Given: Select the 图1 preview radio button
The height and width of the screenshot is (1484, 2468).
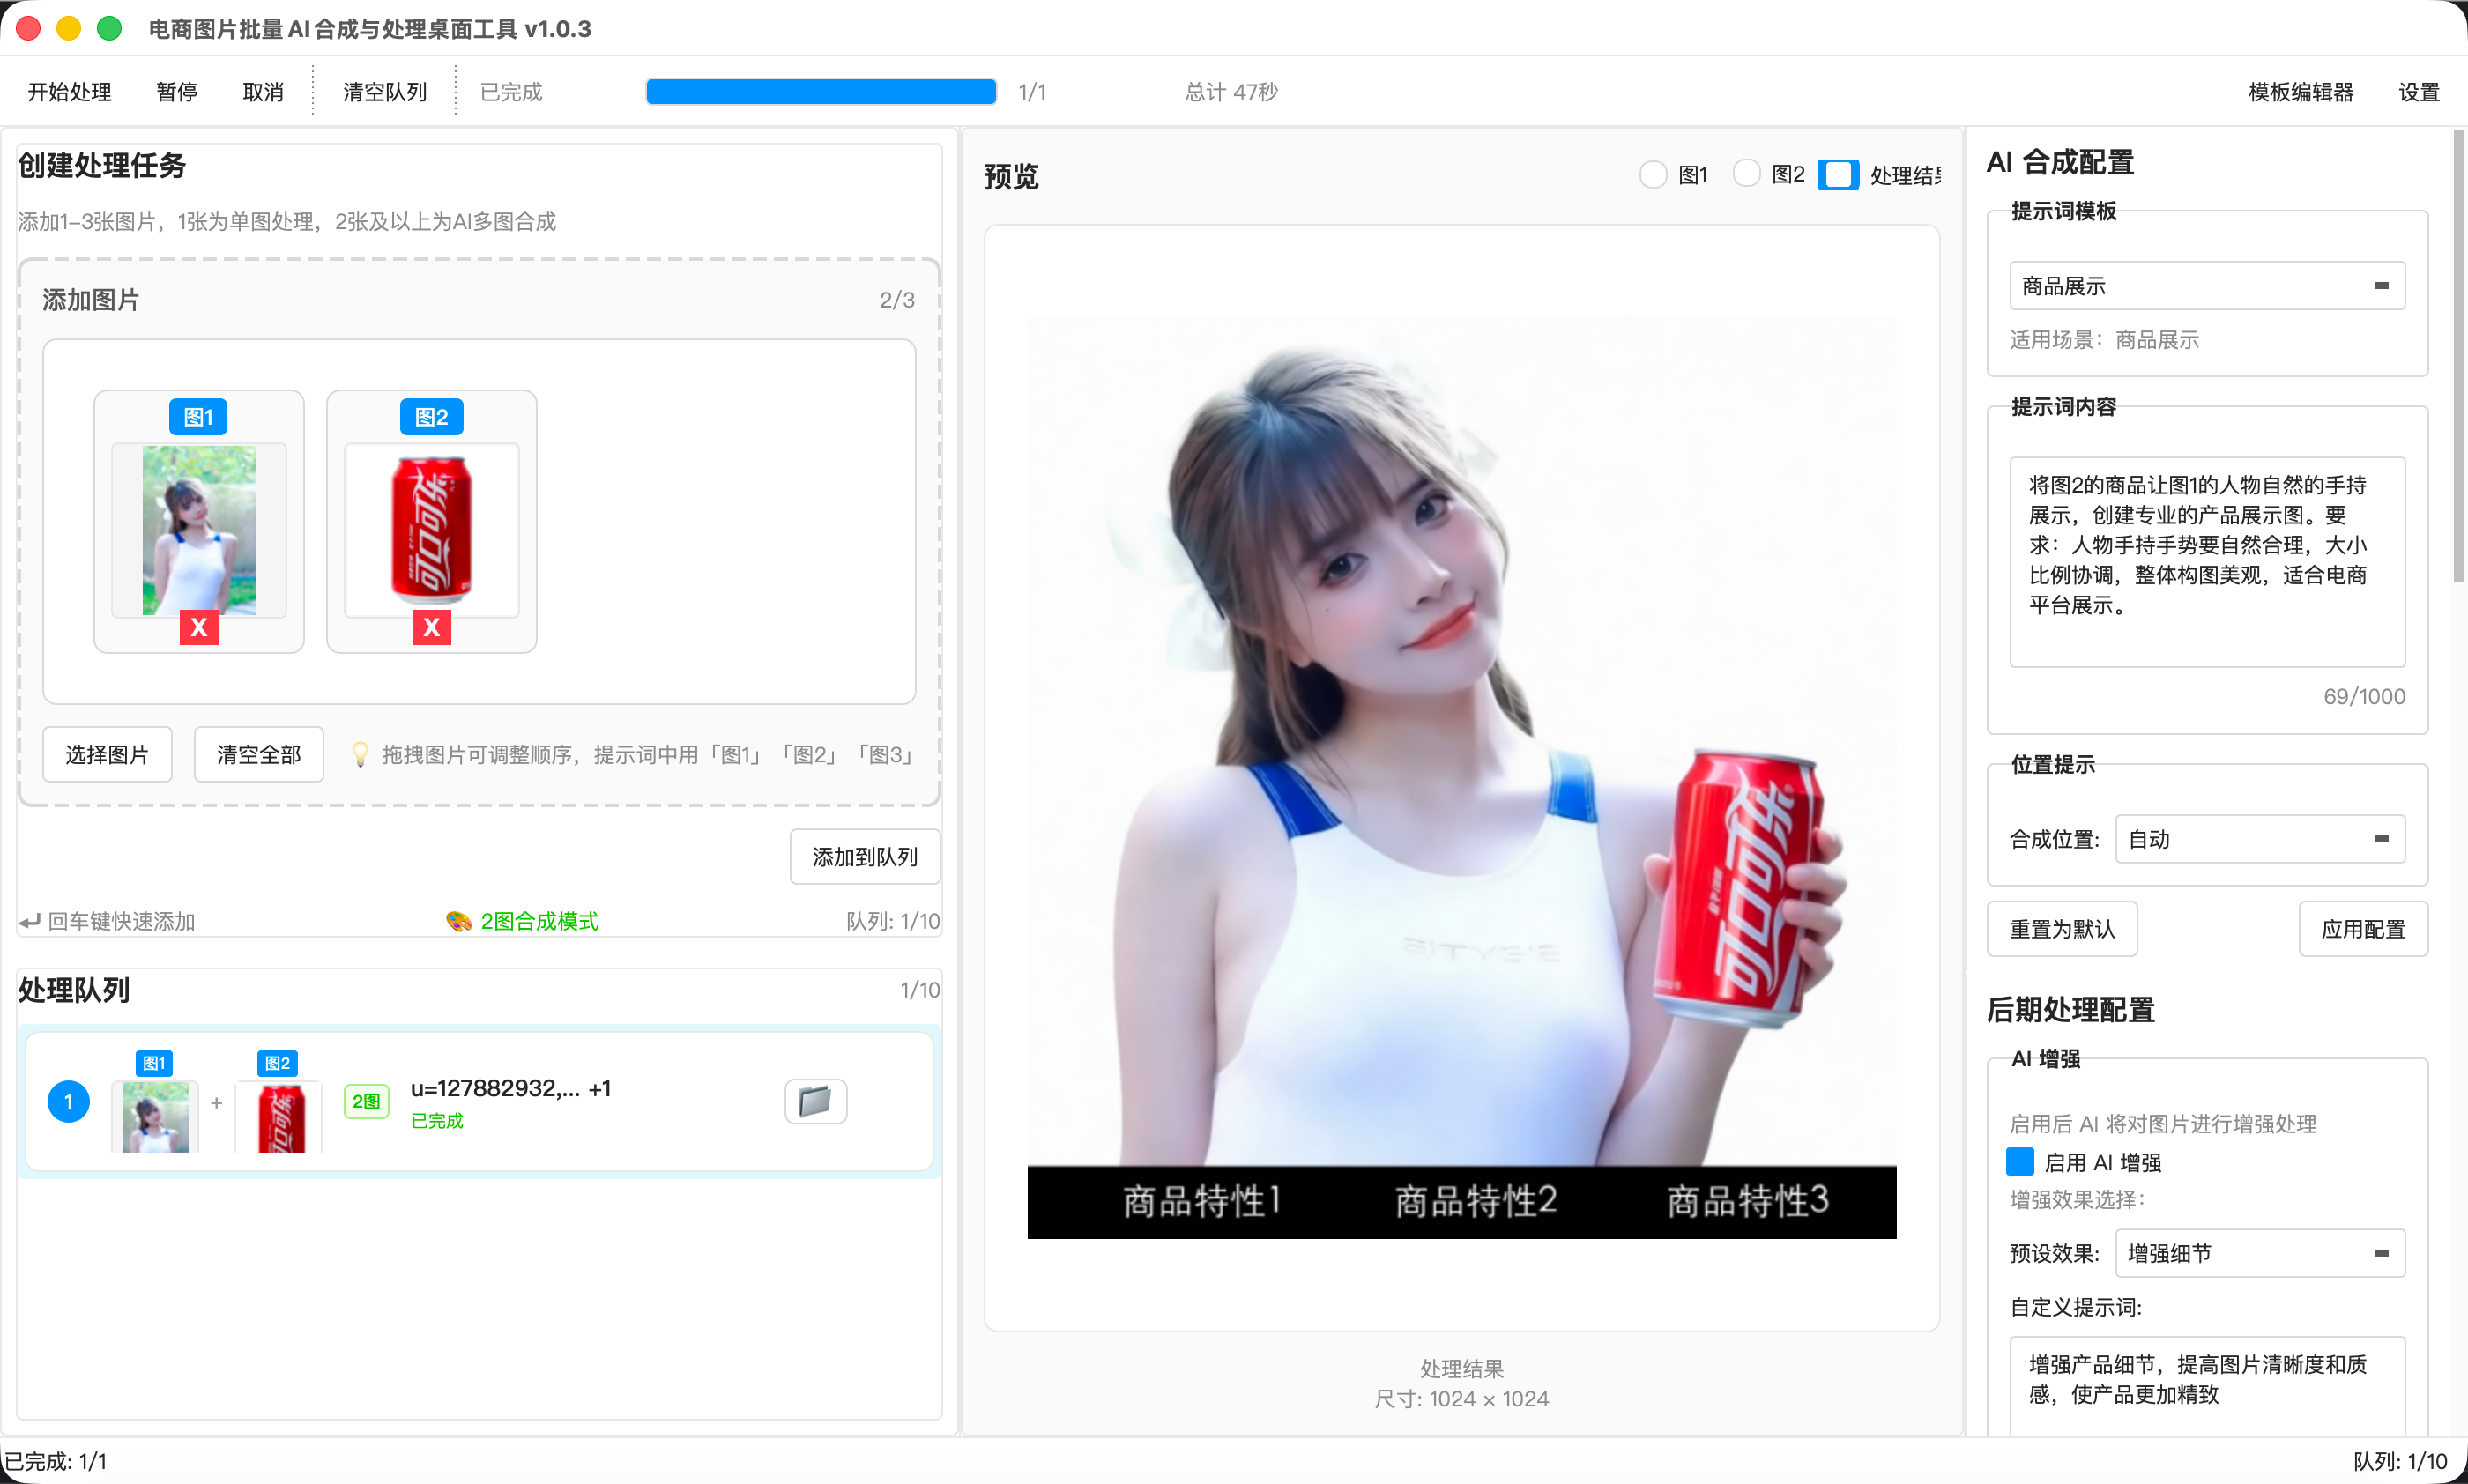Looking at the screenshot, I should (x=1653, y=175).
